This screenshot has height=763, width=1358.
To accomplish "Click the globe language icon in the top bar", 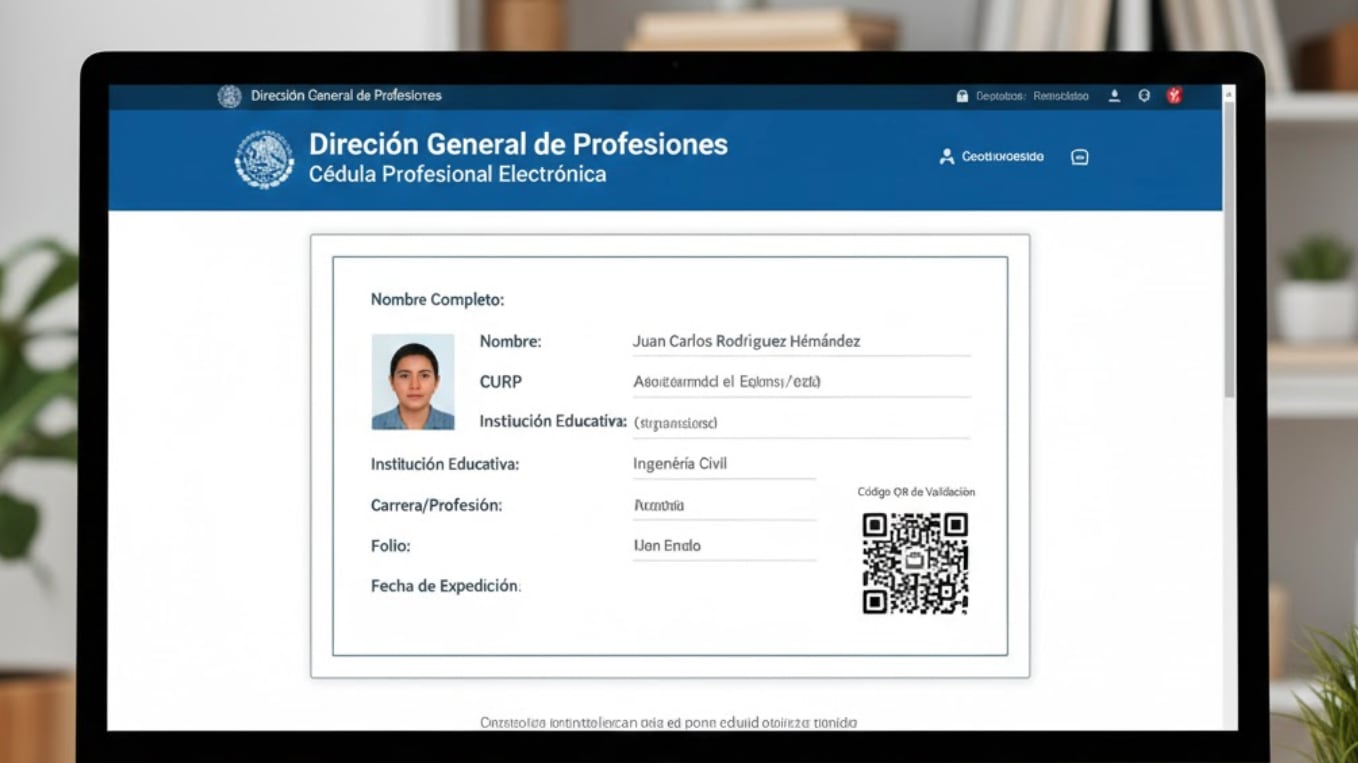I will point(1144,96).
